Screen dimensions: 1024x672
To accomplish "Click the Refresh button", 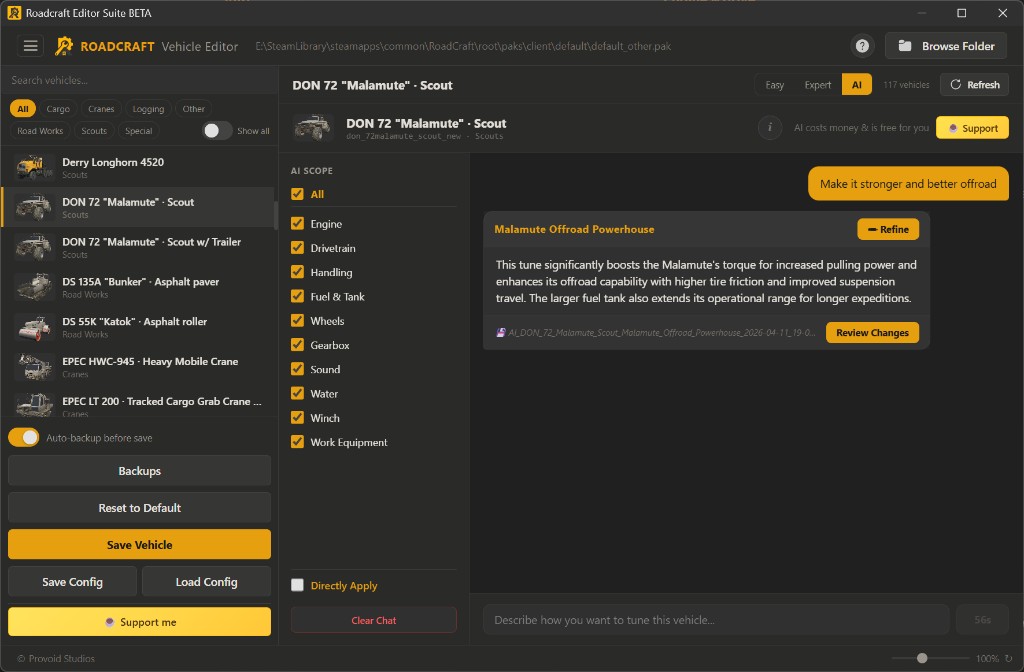I will click(974, 84).
